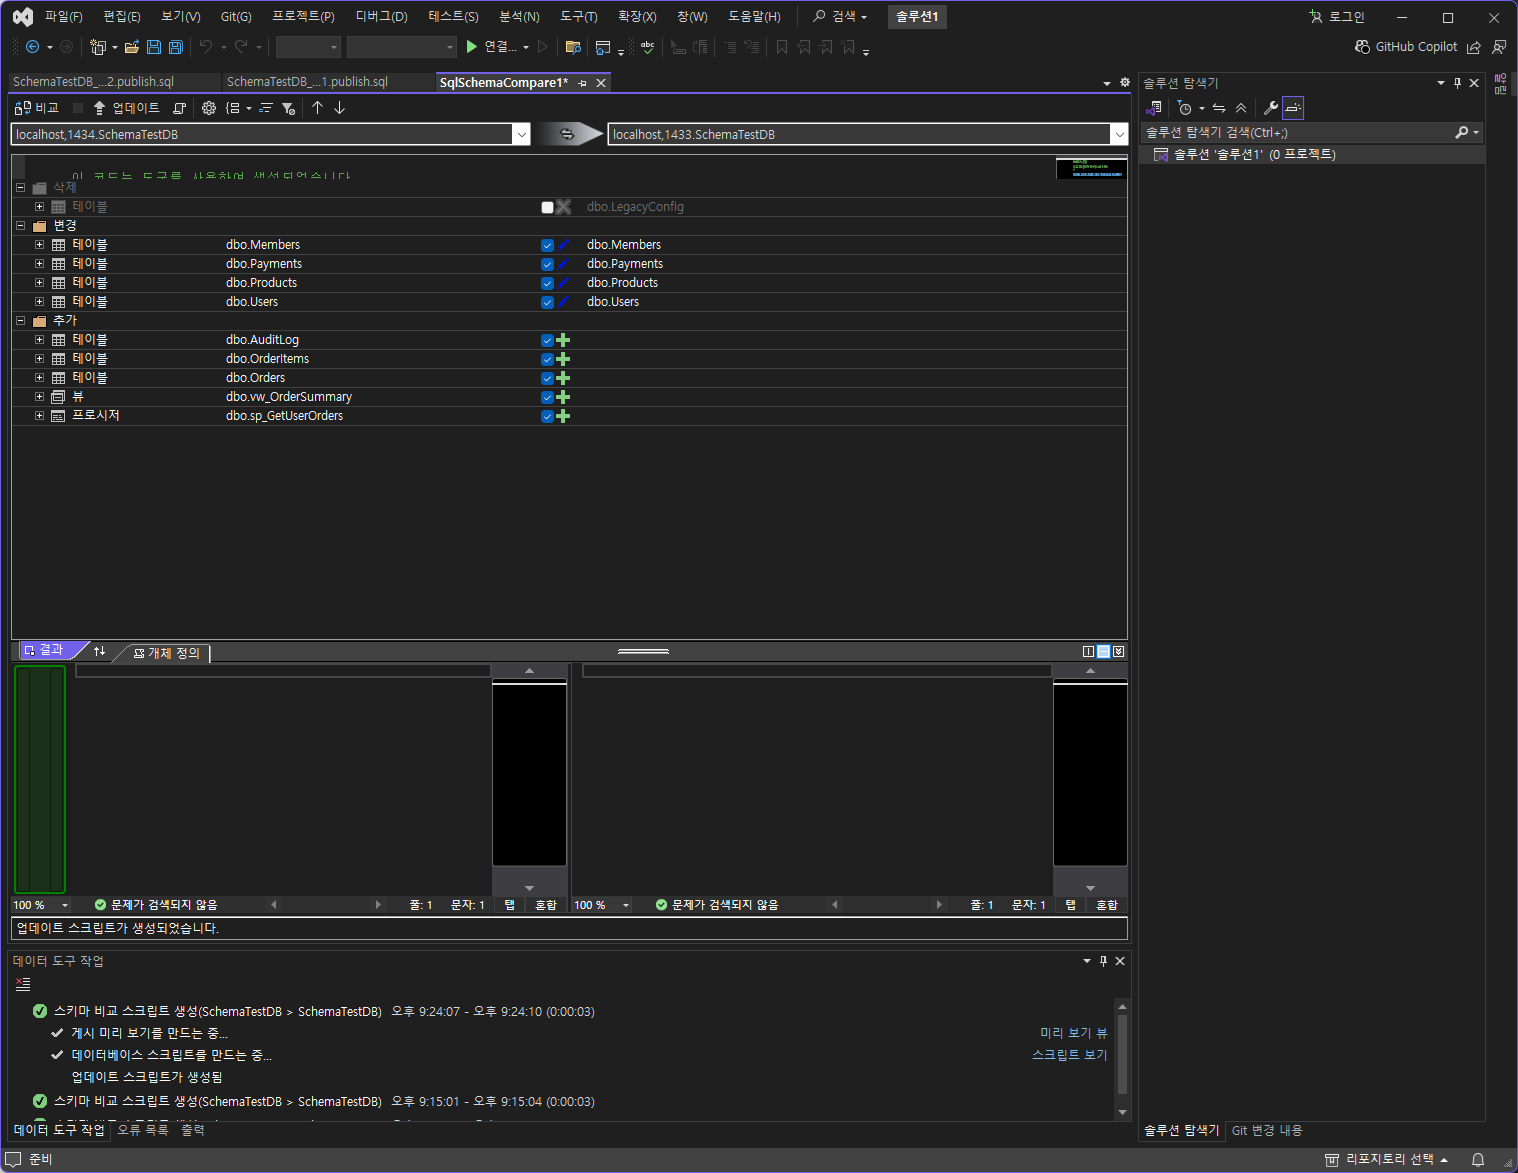Collapse the 변경 (Change) group
This screenshot has height=1173, width=1518.
click(x=20, y=226)
